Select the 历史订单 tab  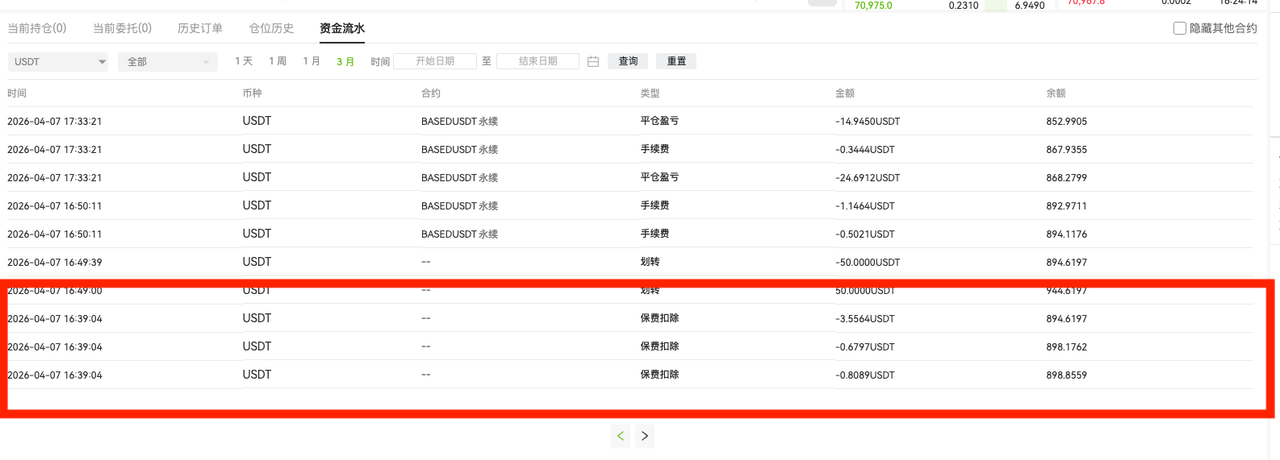(200, 28)
